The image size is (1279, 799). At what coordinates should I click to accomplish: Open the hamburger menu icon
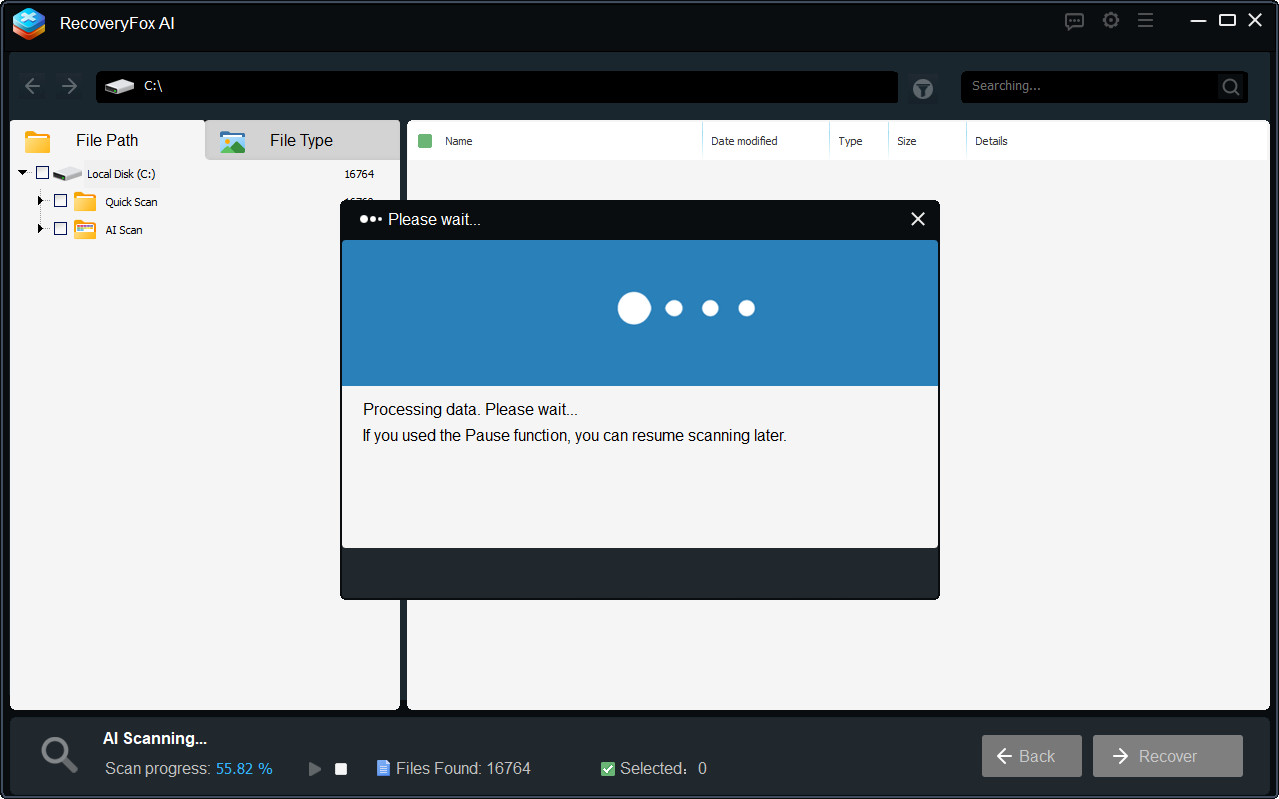(1146, 20)
